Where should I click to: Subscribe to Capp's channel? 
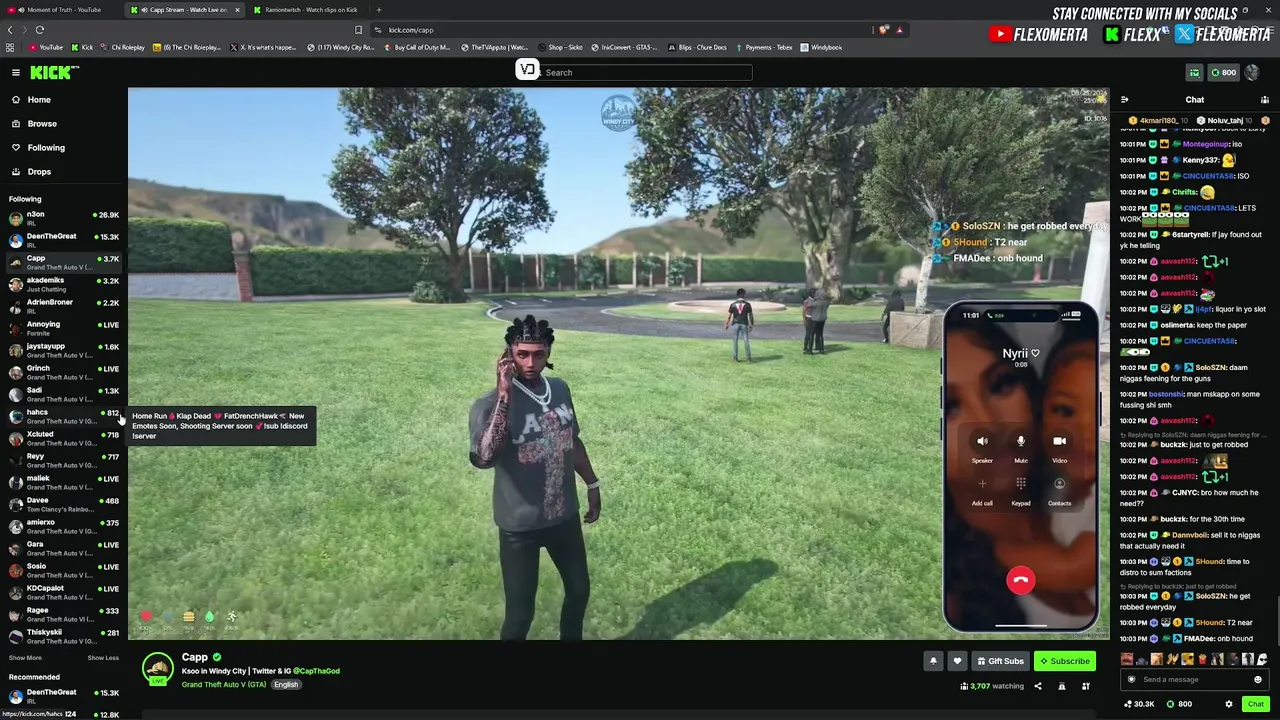pyautogui.click(x=1064, y=661)
